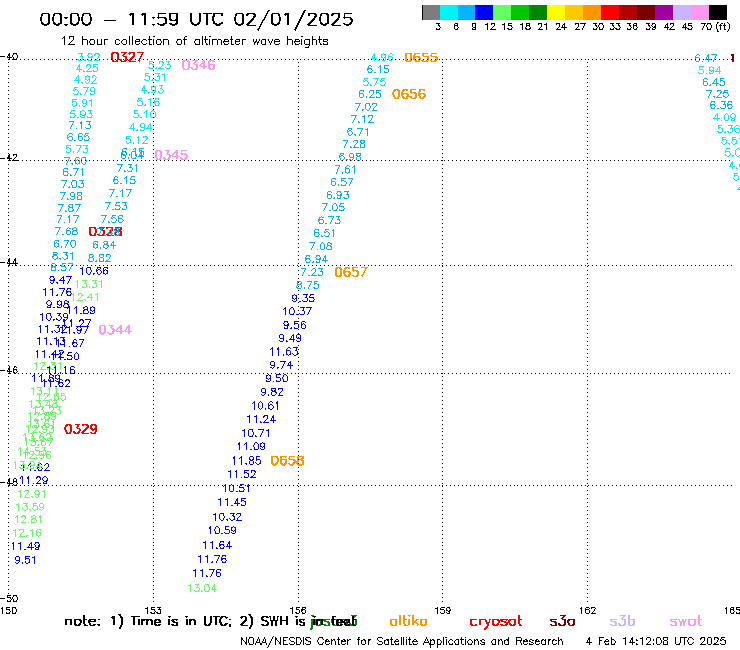Select the pure blue swatch in the scale
Image resolution: width=740 pixels, height=650 pixels.
[485, 12]
